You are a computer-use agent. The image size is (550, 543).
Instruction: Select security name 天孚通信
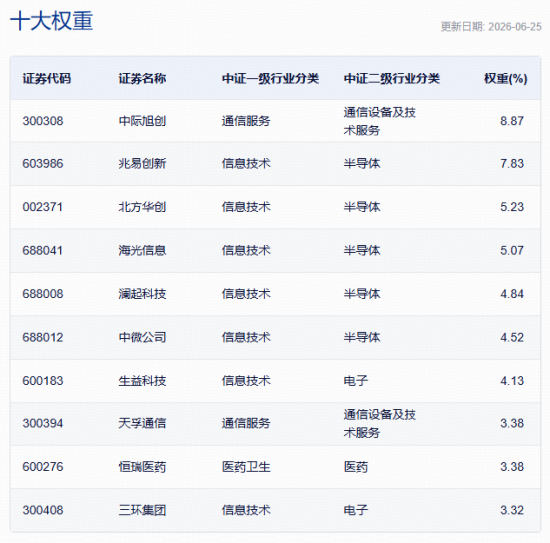(142, 423)
